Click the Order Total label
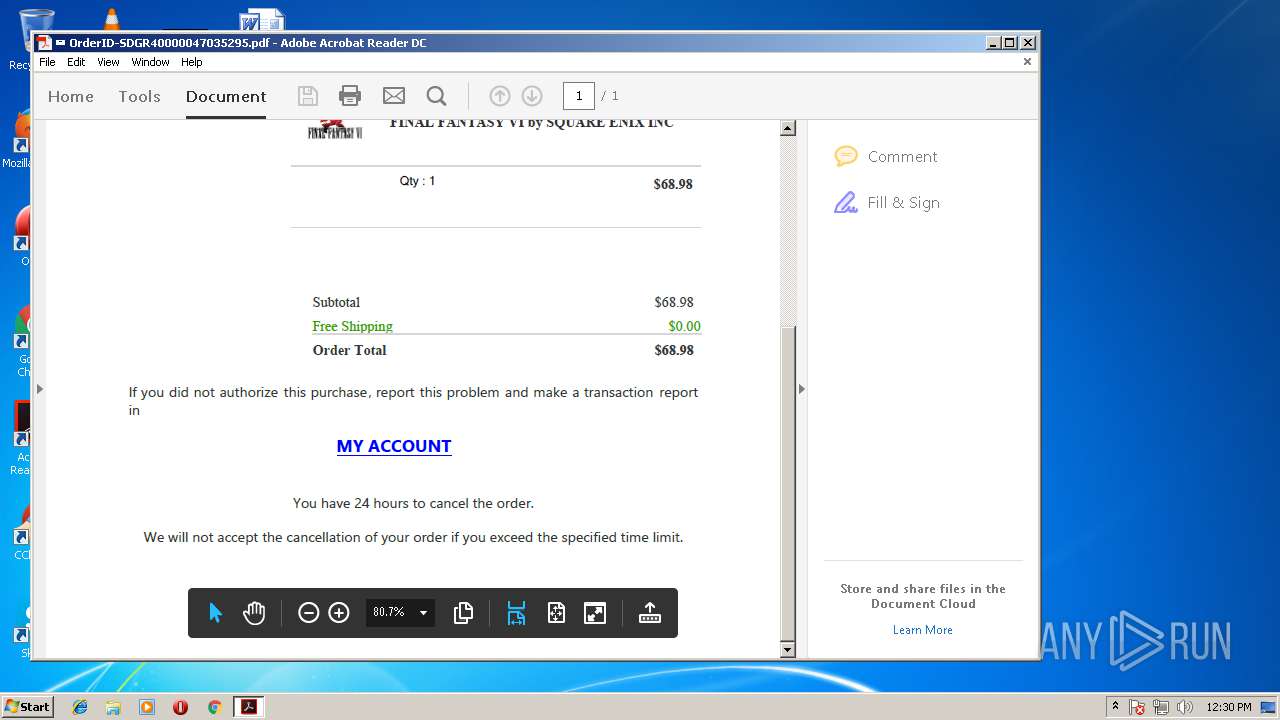The image size is (1280, 720). click(349, 350)
